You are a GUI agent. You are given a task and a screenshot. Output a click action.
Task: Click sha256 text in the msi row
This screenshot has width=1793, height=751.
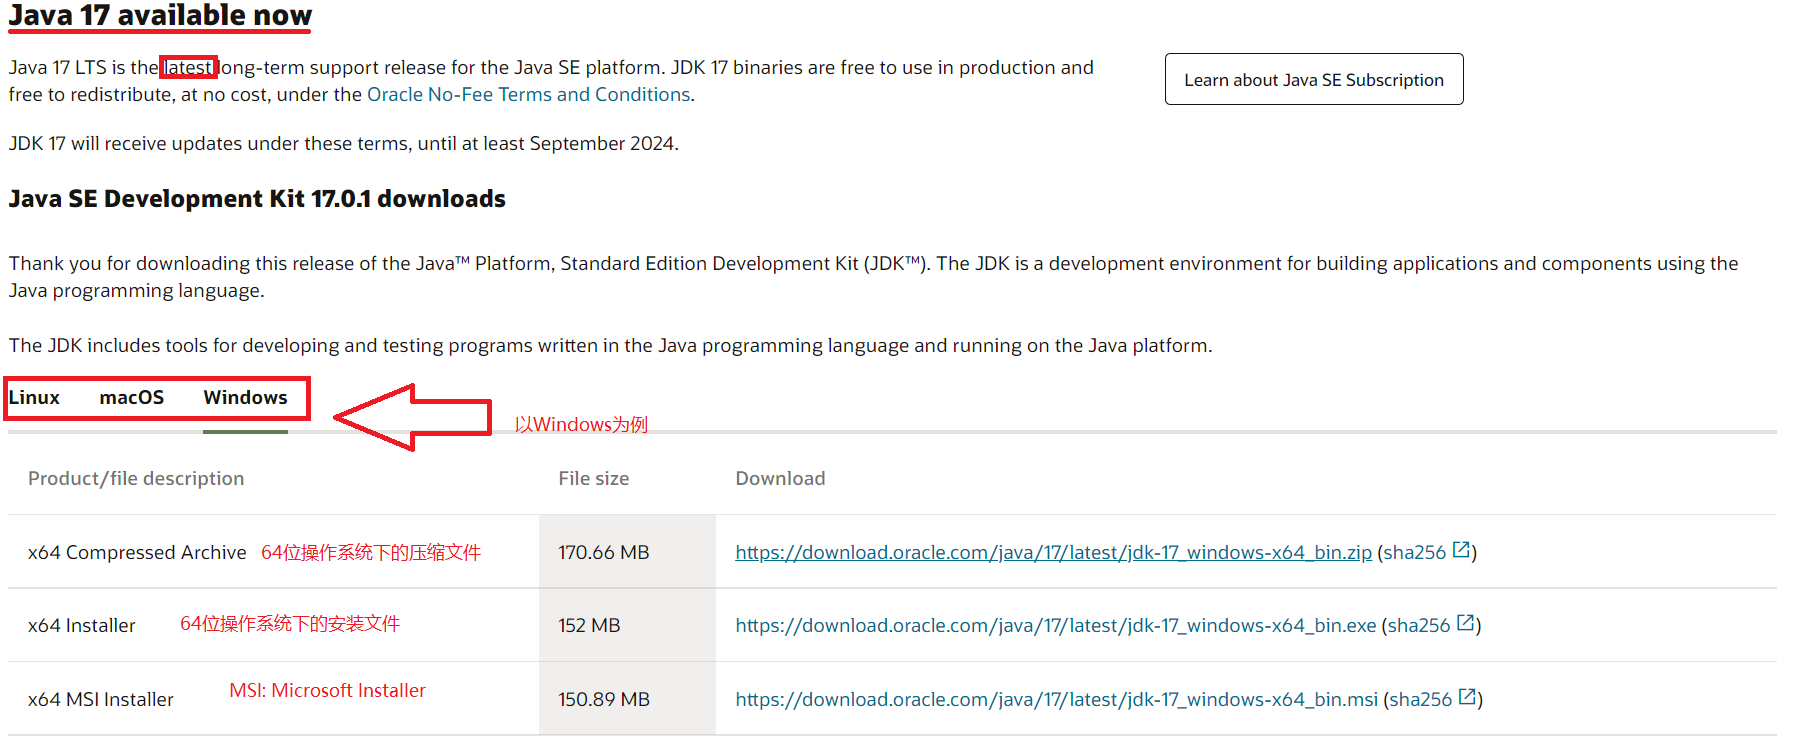pyautogui.click(x=1421, y=699)
